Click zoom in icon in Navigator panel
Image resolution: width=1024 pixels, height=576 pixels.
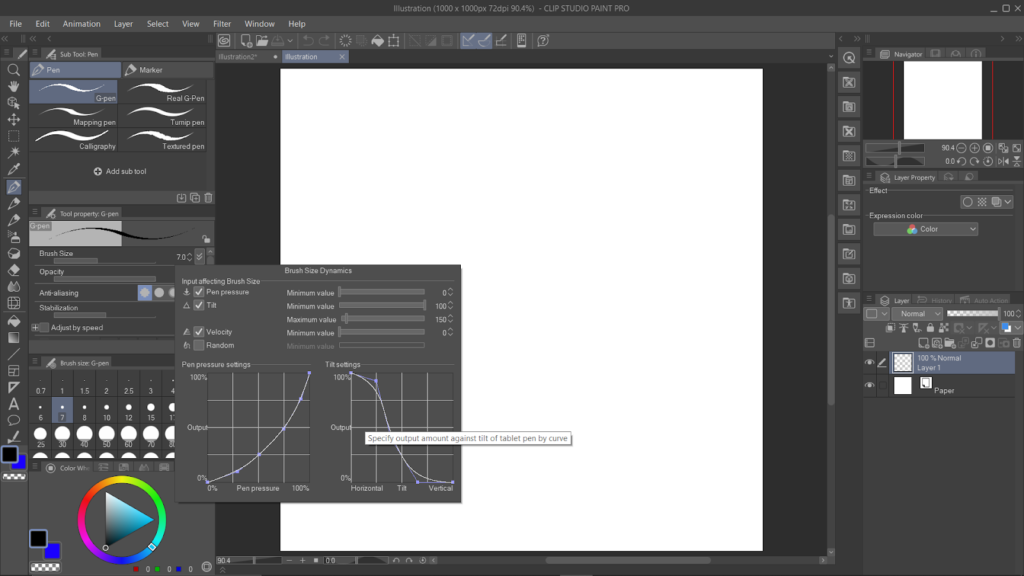974,148
